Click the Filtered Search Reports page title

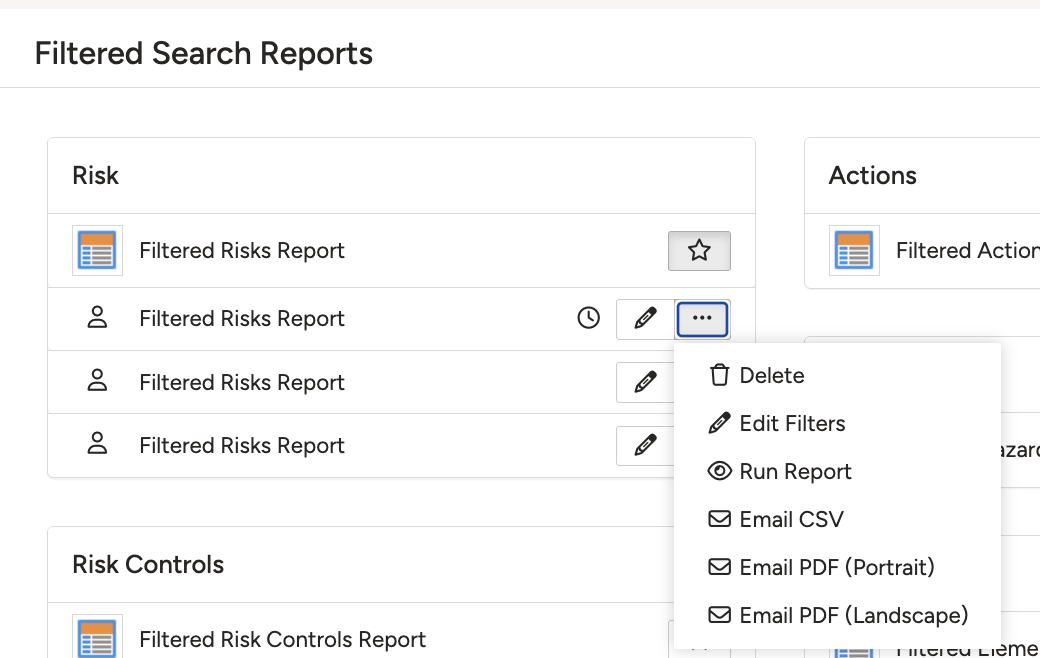(204, 54)
